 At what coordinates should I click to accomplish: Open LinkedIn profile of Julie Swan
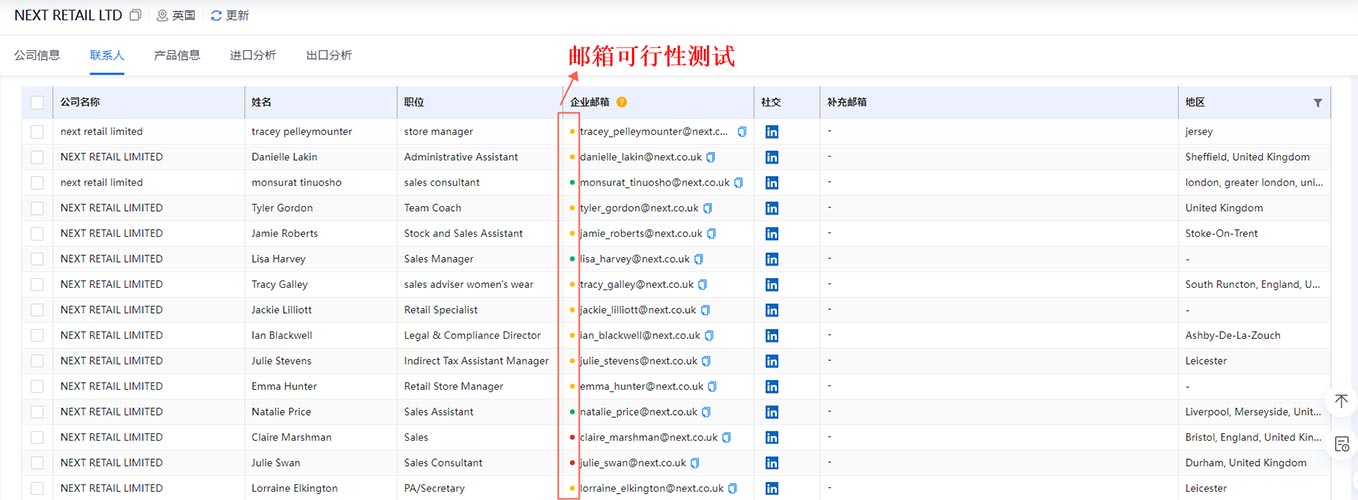point(772,463)
